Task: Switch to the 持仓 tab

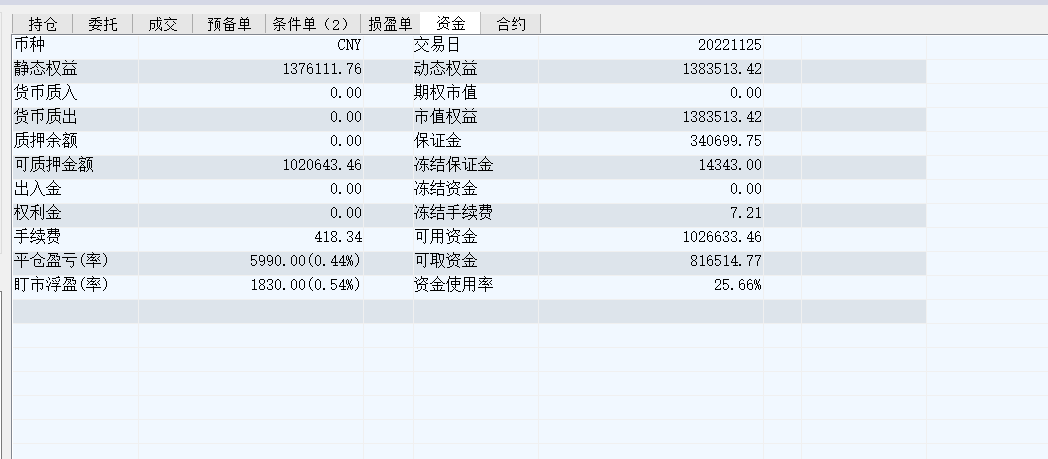Action: pos(43,24)
